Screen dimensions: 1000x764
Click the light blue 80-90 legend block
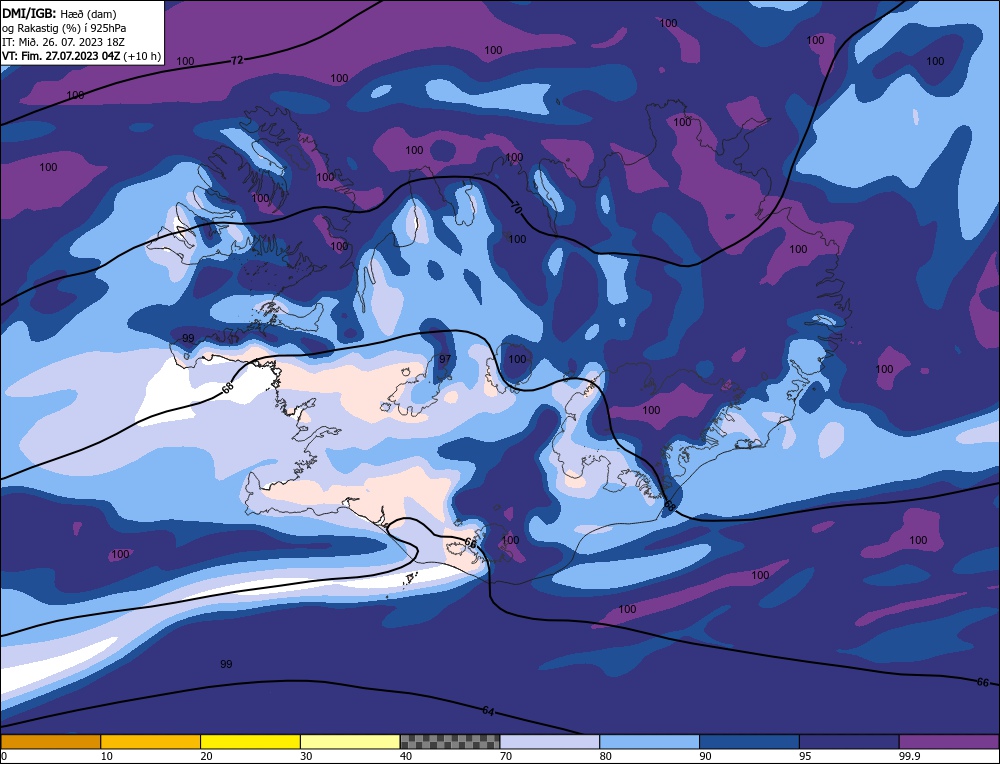649,742
